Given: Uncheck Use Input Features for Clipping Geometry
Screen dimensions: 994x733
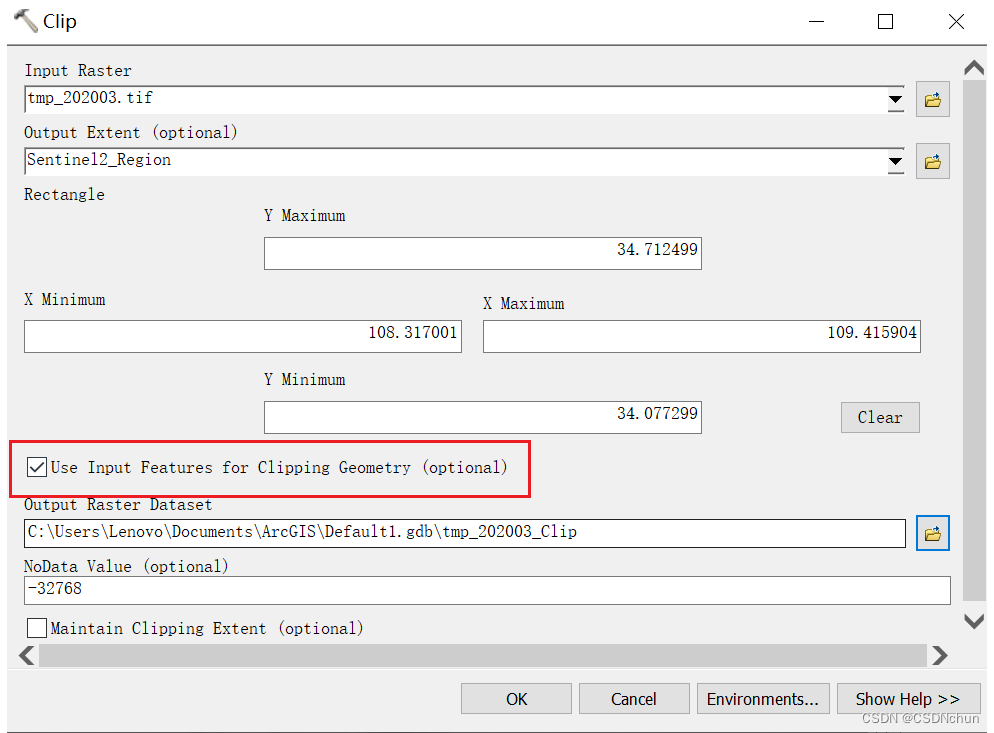Looking at the screenshot, I should pos(37,466).
